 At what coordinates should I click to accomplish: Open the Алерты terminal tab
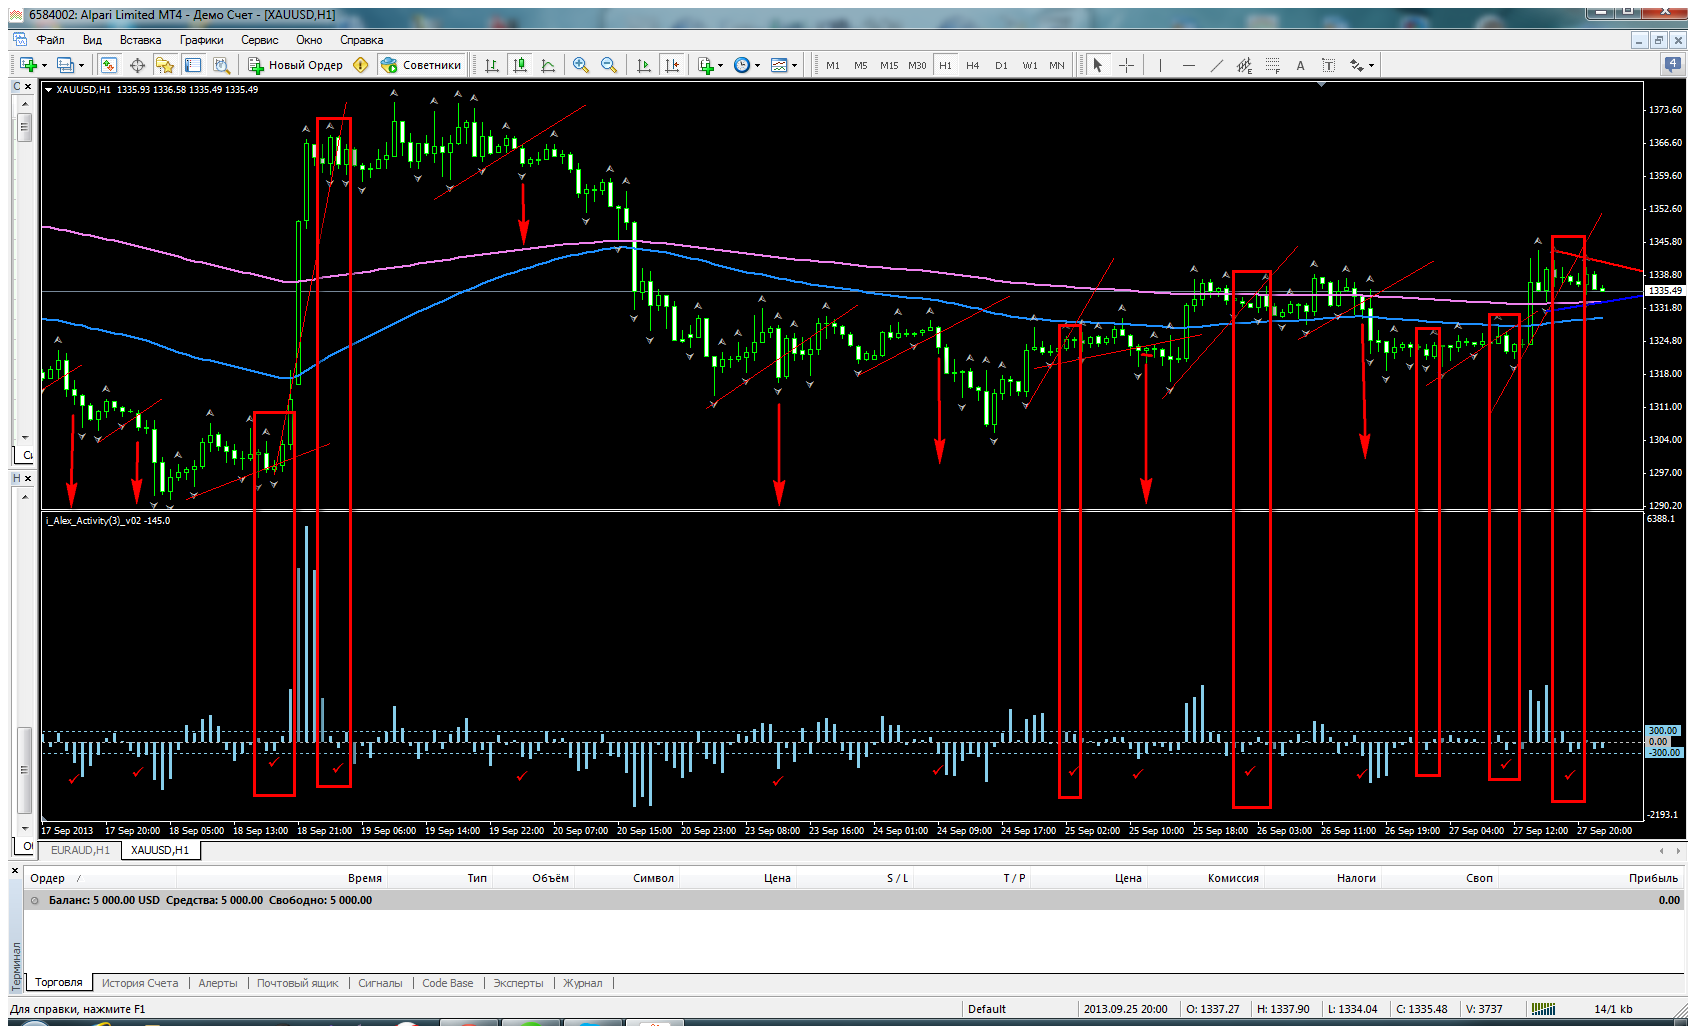click(x=218, y=983)
